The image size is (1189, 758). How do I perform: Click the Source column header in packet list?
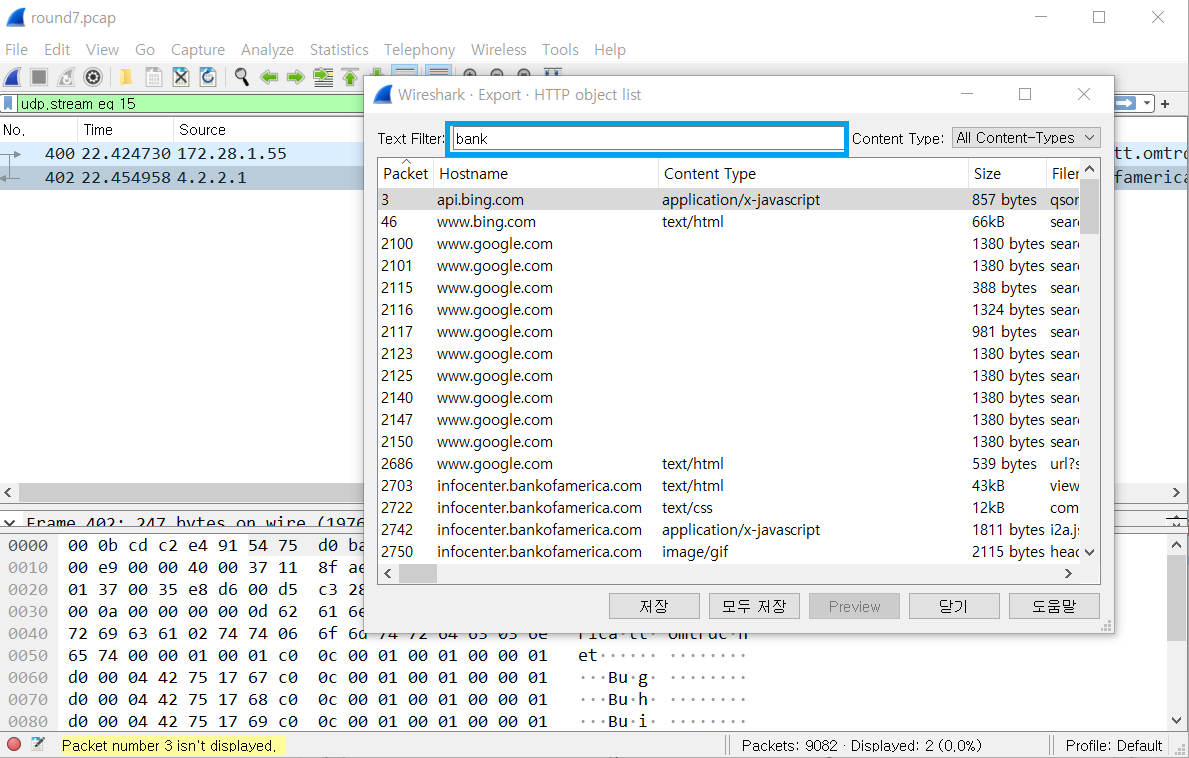(268, 130)
